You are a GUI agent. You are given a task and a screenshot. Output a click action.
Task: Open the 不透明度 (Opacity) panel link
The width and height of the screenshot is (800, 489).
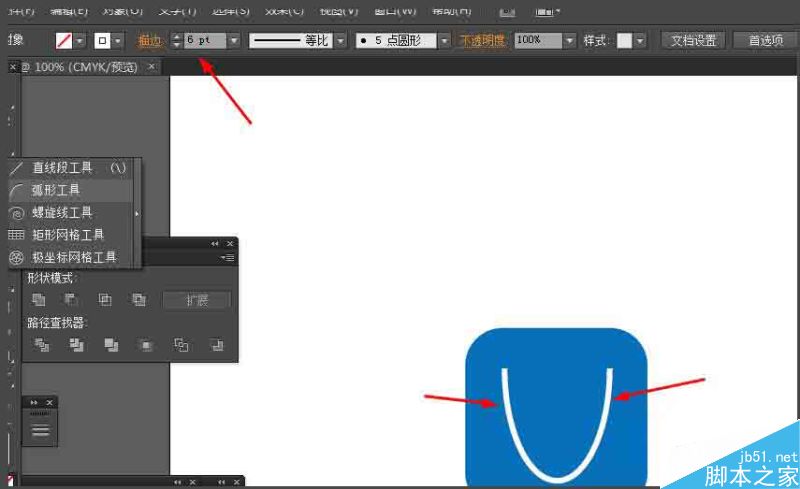tap(482, 40)
